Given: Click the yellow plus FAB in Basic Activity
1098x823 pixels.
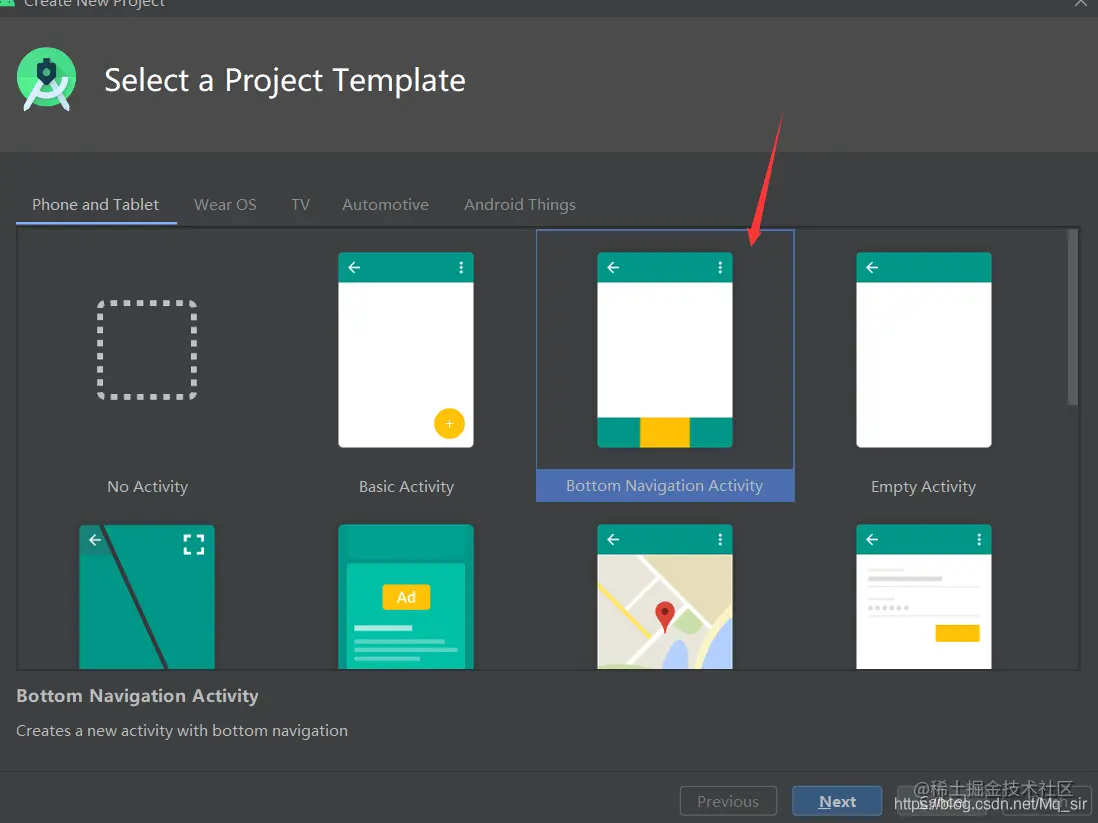Looking at the screenshot, I should coord(450,424).
